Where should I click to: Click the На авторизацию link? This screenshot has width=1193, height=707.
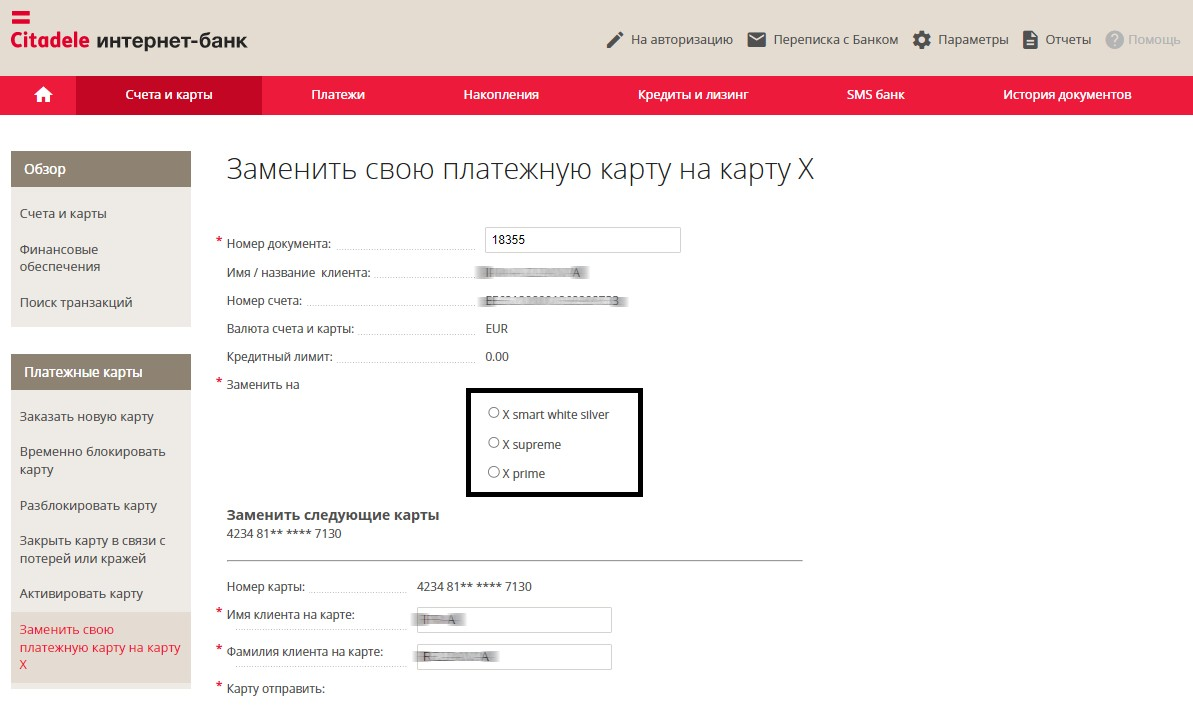682,40
